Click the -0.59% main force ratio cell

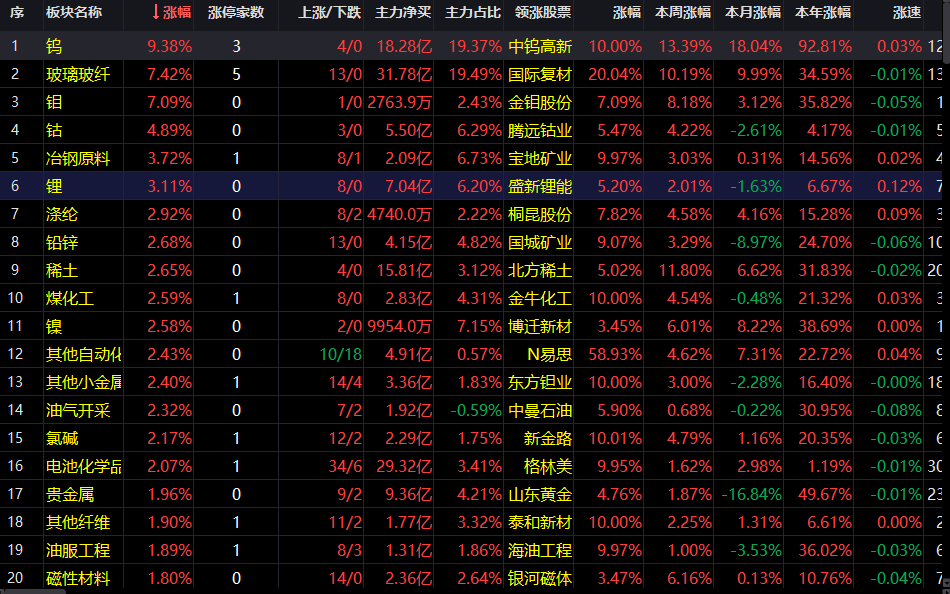476,410
